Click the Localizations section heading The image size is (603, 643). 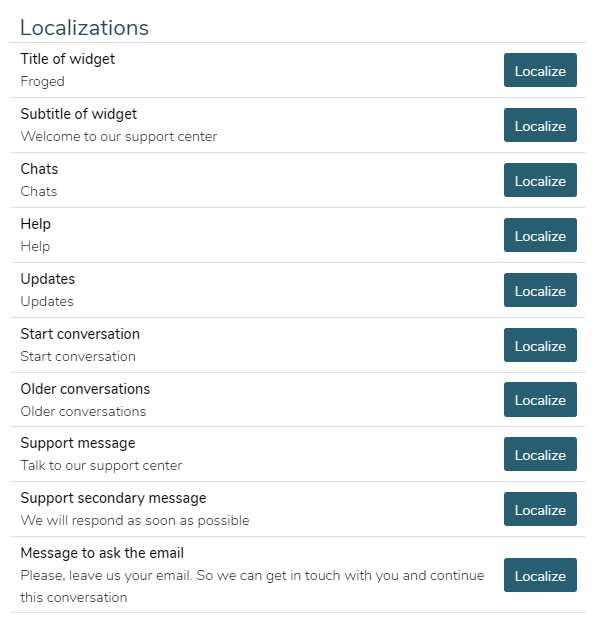pyautogui.click(x=85, y=28)
